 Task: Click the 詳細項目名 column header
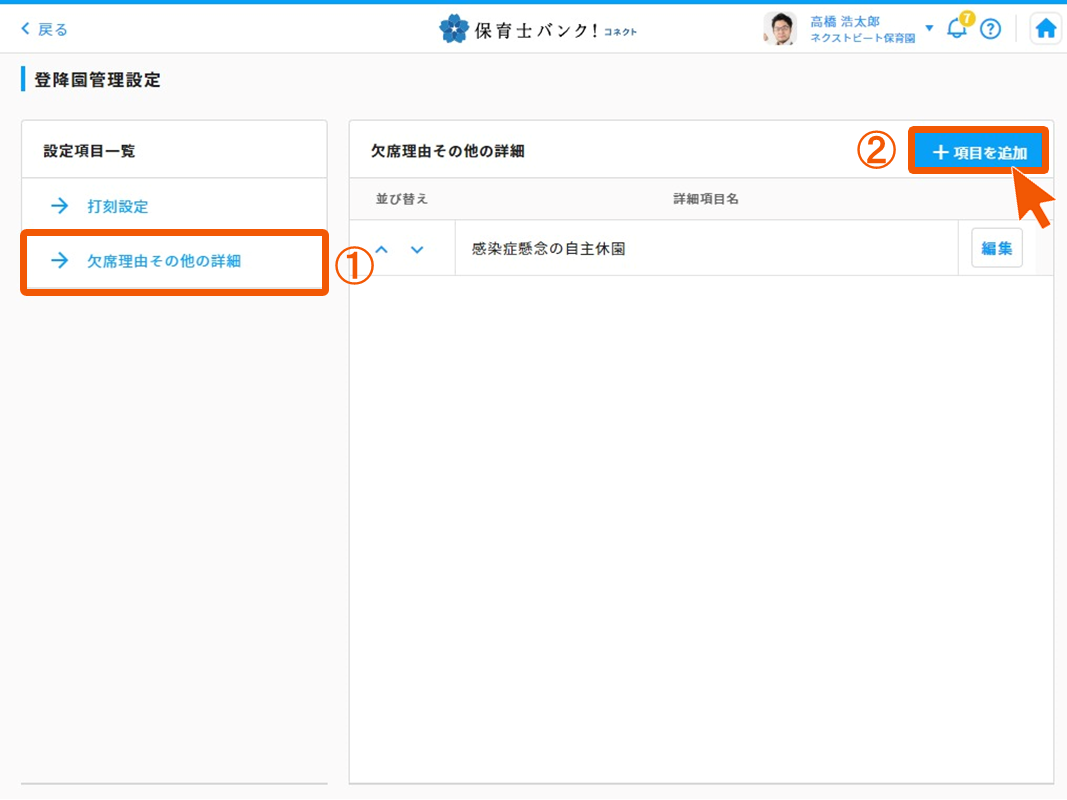tap(705, 199)
